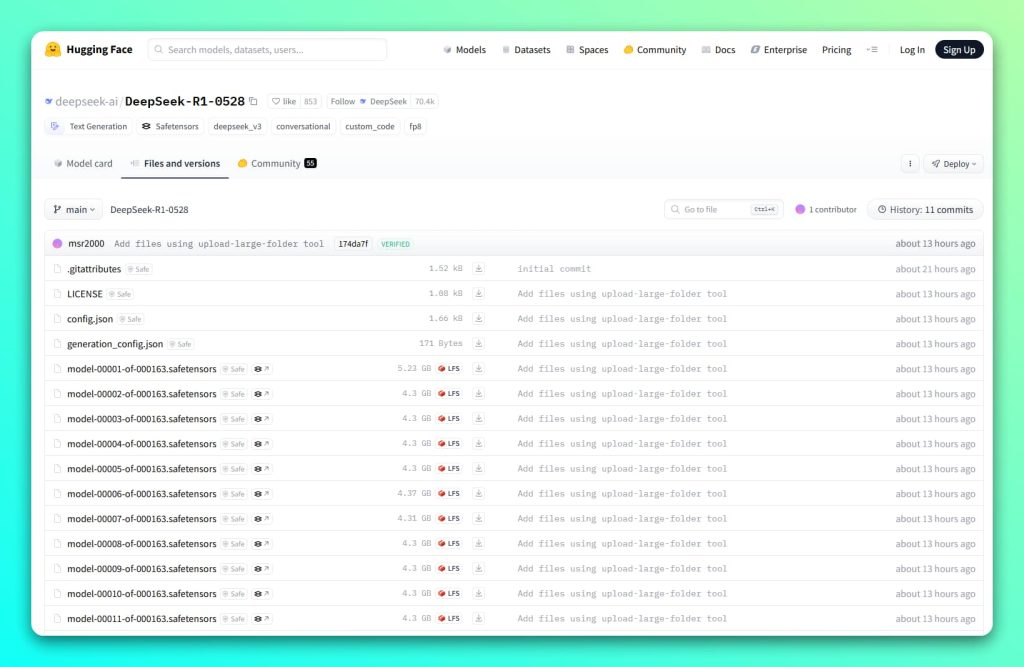Download model-00001-of-000163.safetensors
Image resolution: width=1024 pixels, height=667 pixels.
(479, 368)
